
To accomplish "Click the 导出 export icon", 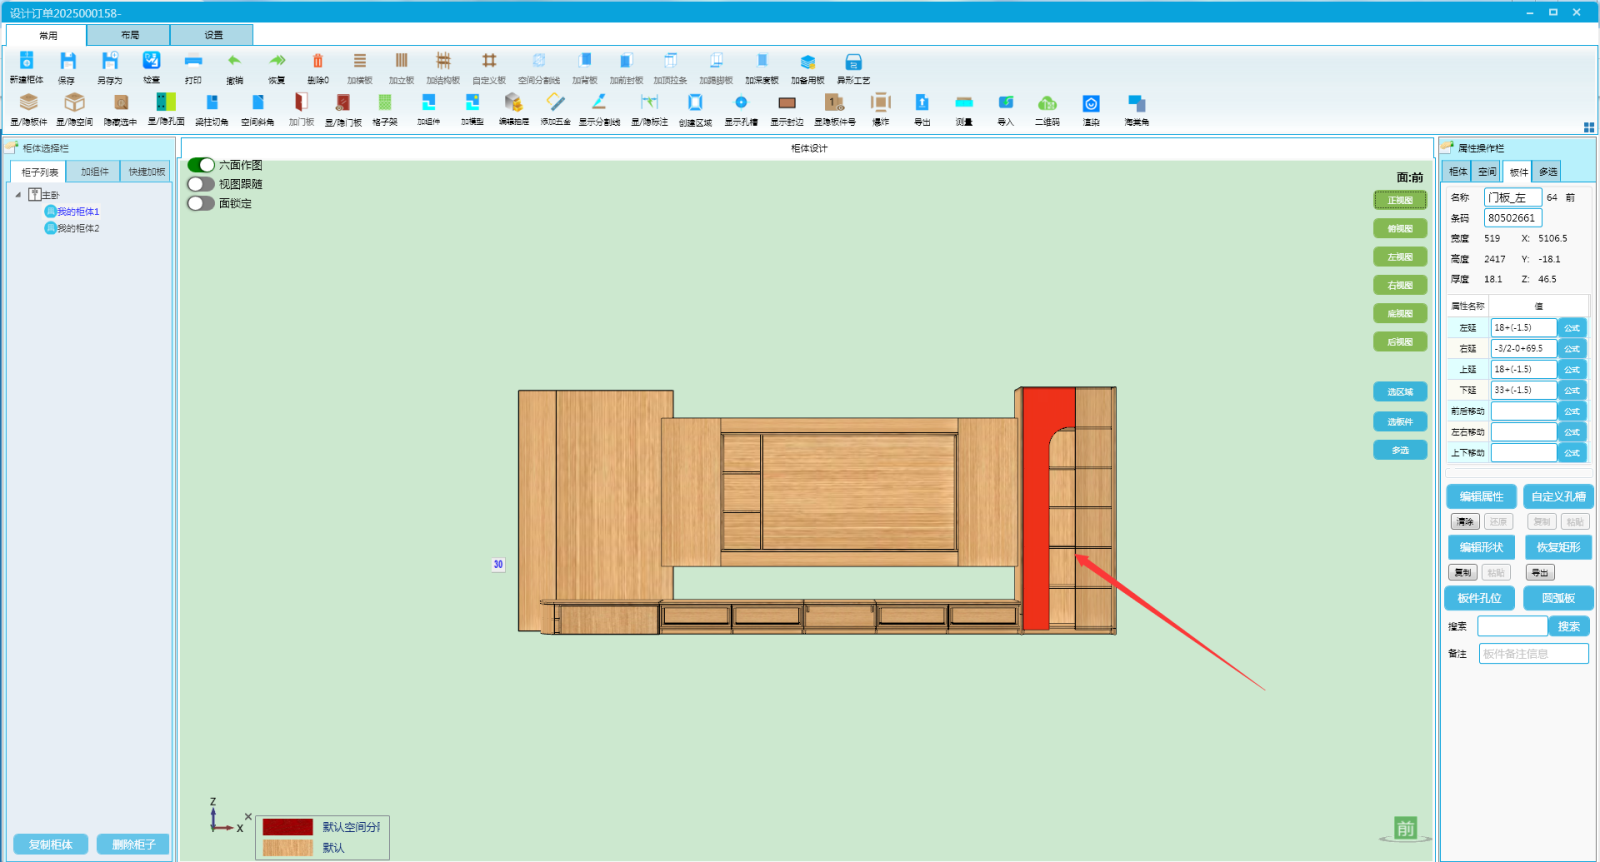I will [922, 102].
